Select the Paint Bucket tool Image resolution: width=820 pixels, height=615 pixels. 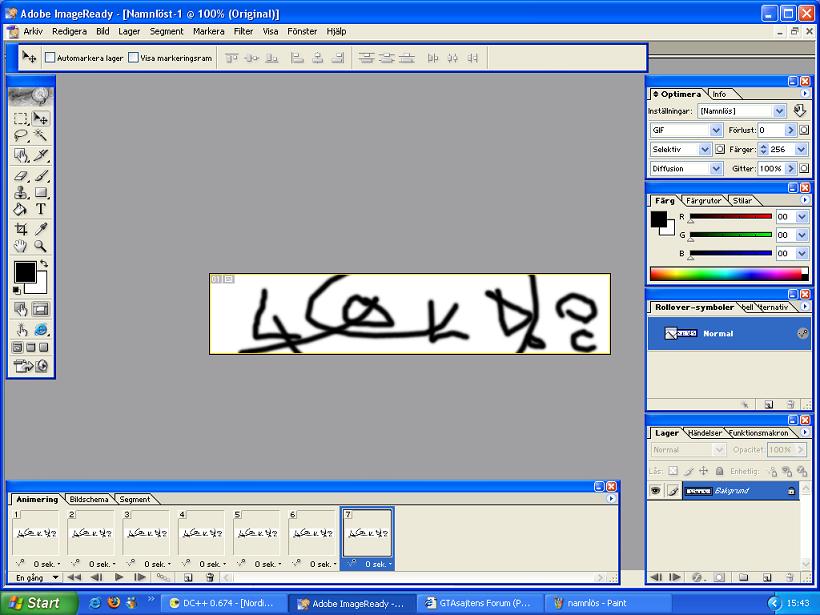tap(21, 210)
